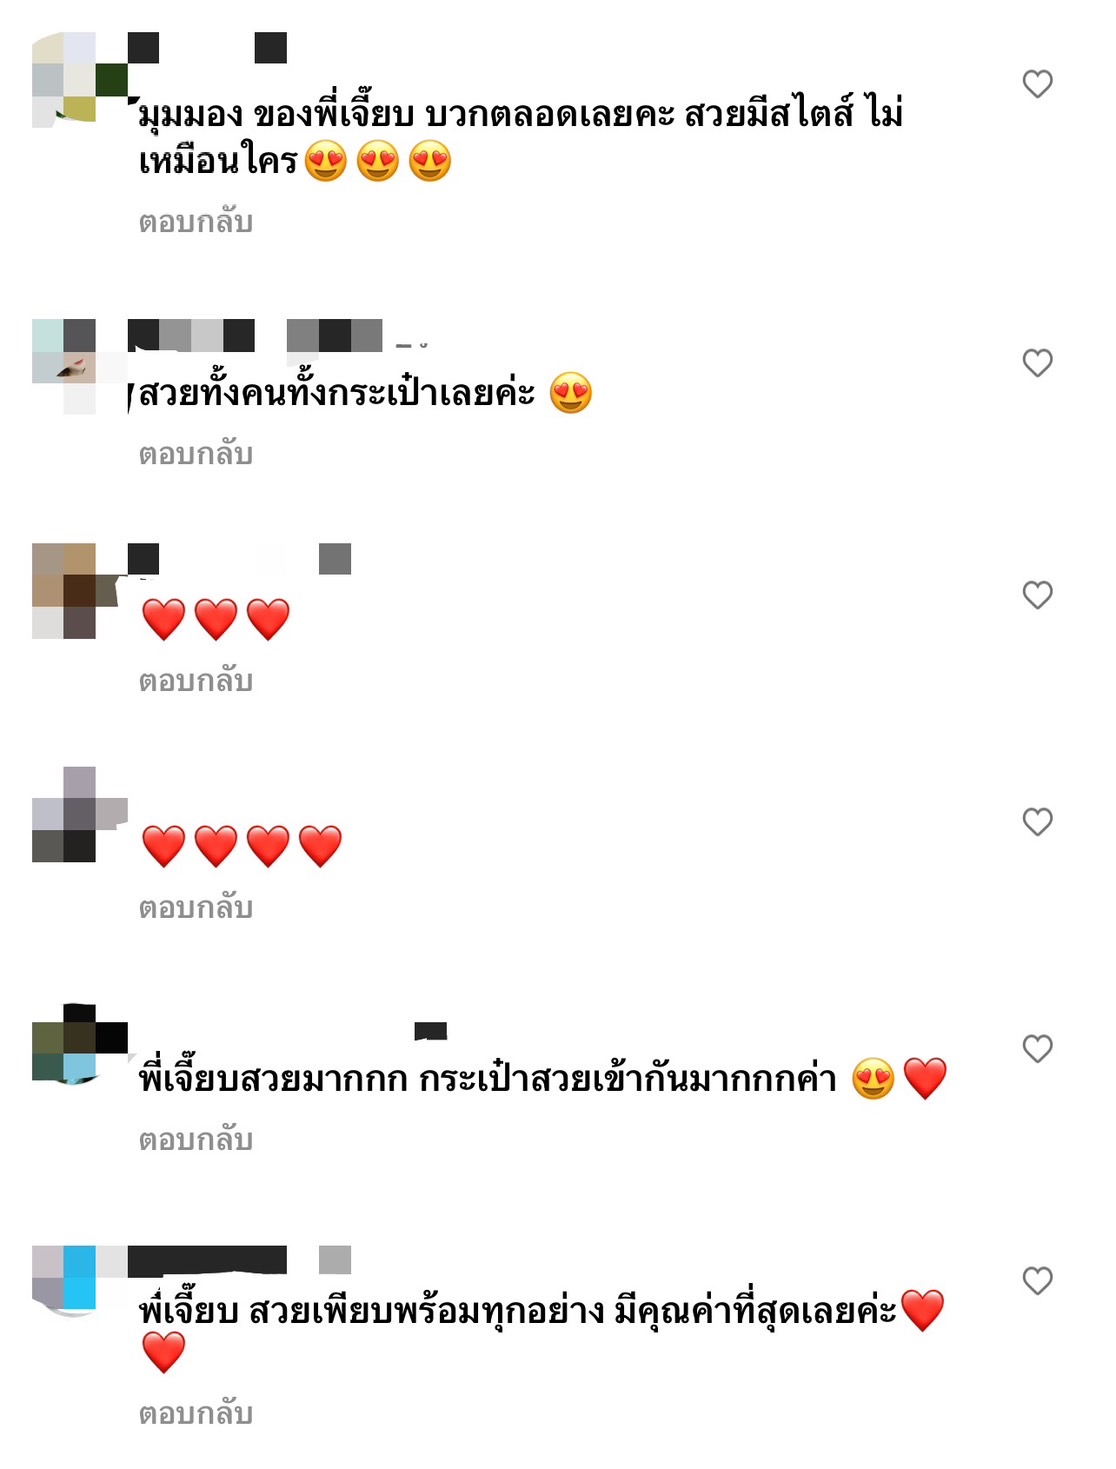Screen dimensions: 1116x1469
Task: Reply (ตอบกลับ) to the first comment about มุมมอง
Action: pyautogui.click(x=195, y=221)
